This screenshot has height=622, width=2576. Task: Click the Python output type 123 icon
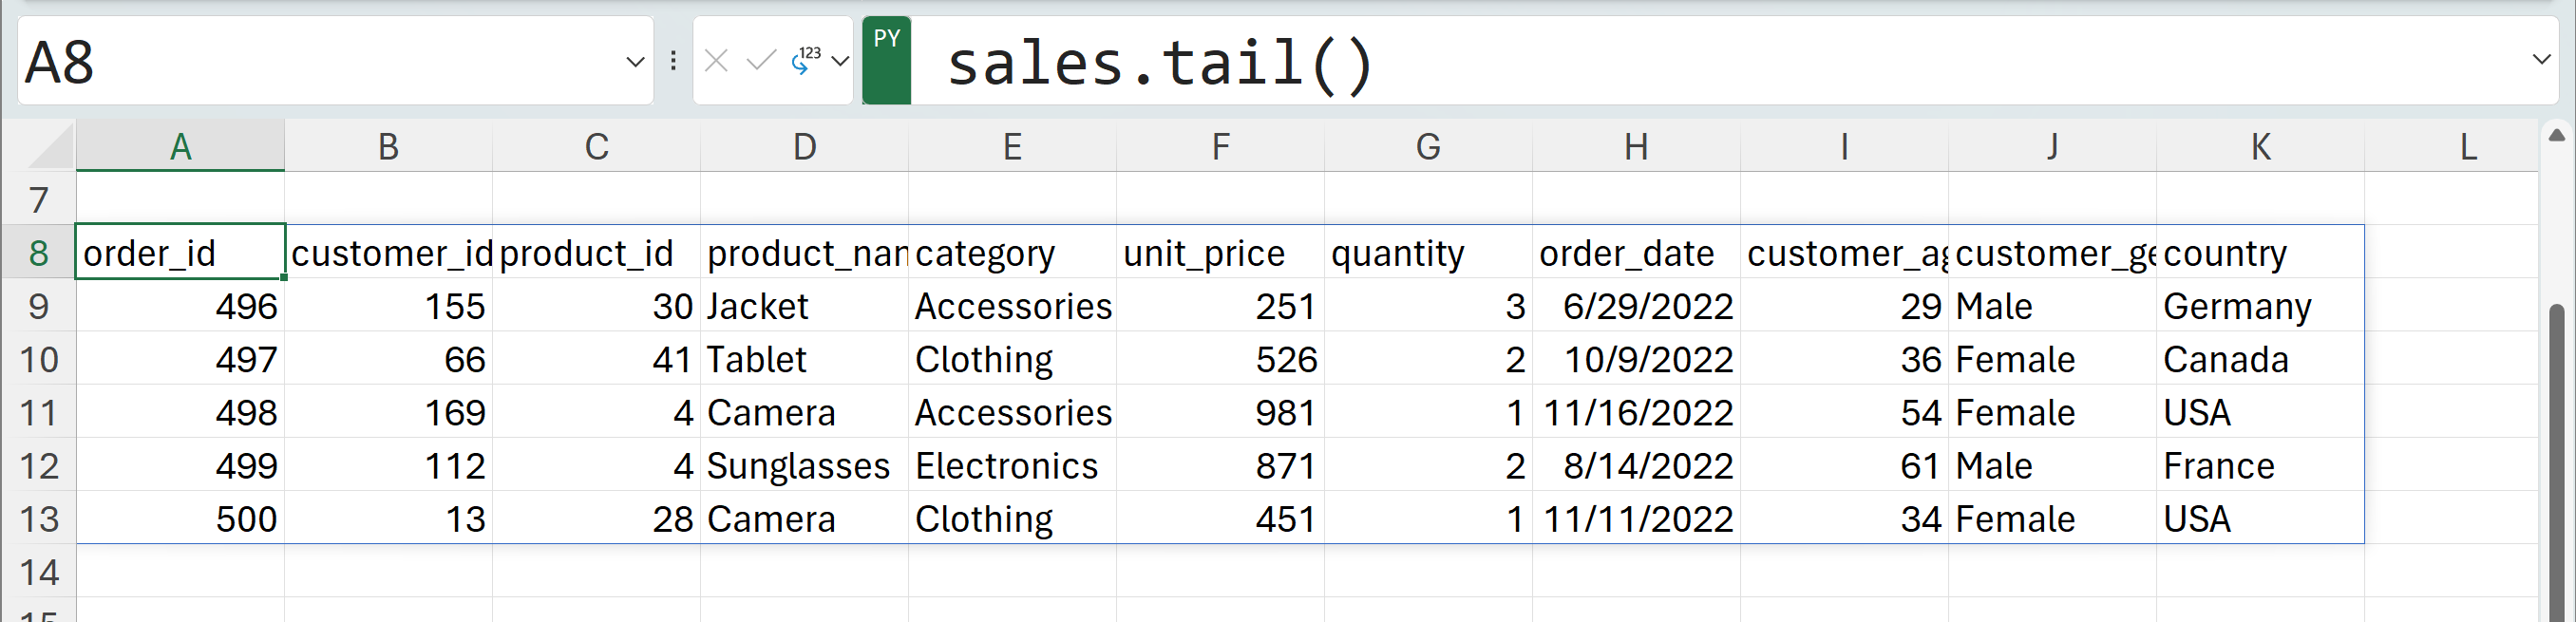[x=805, y=61]
